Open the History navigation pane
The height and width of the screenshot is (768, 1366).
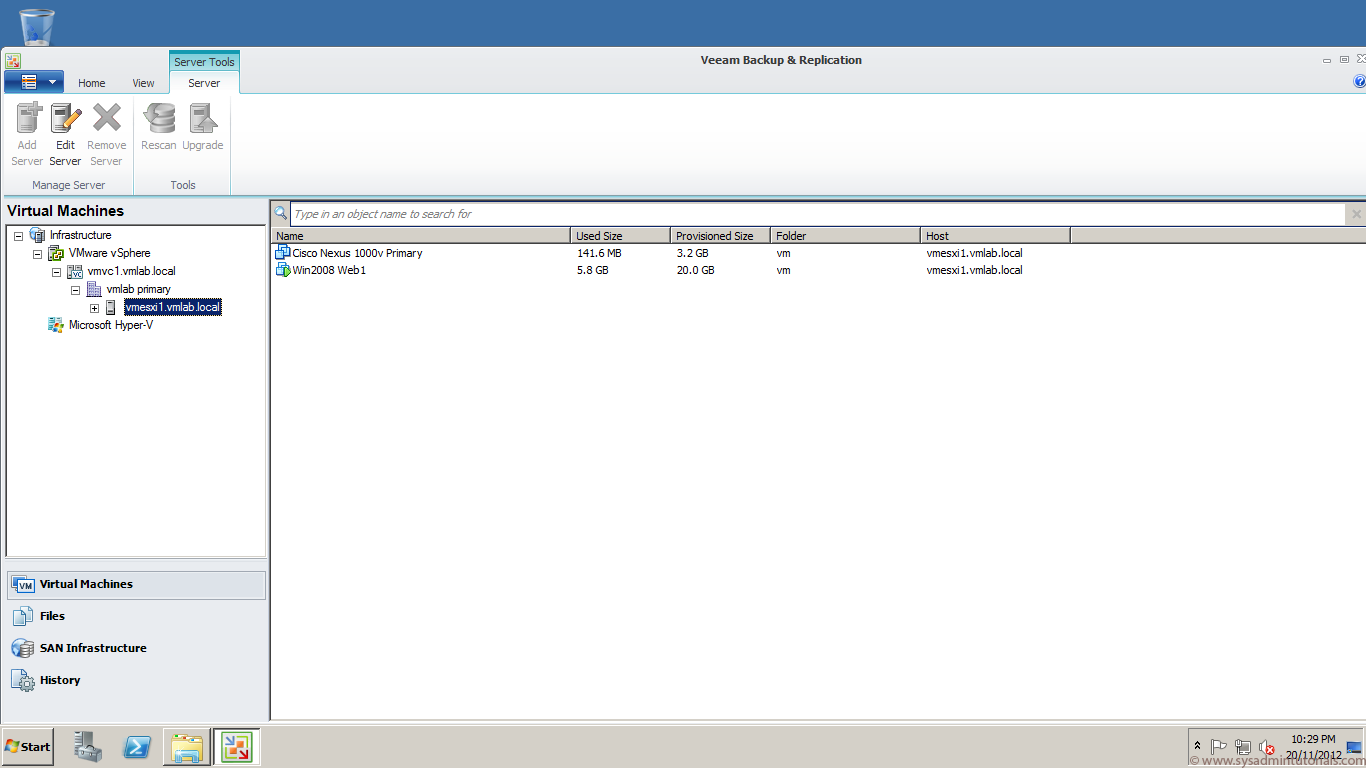(x=137, y=680)
